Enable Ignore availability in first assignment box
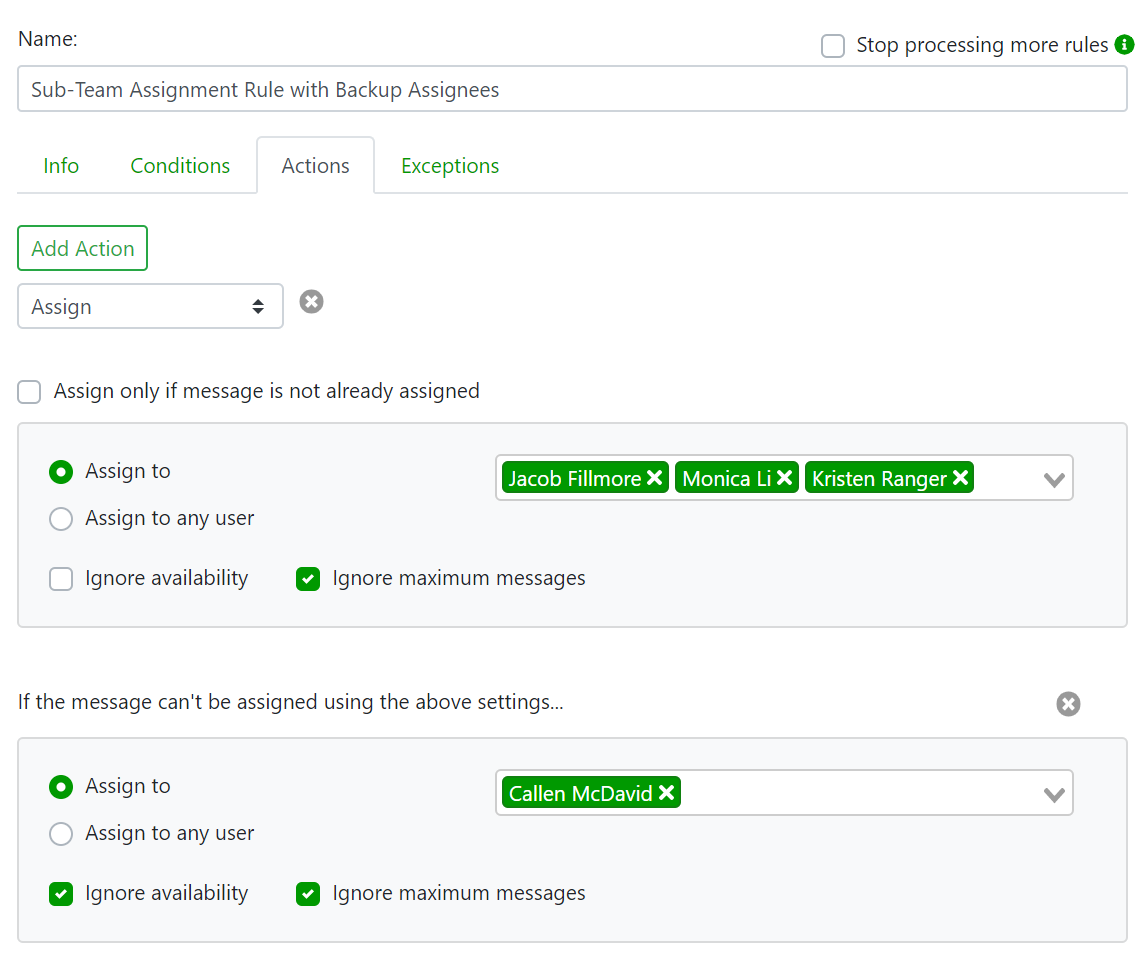The width and height of the screenshot is (1148, 961). 61,579
